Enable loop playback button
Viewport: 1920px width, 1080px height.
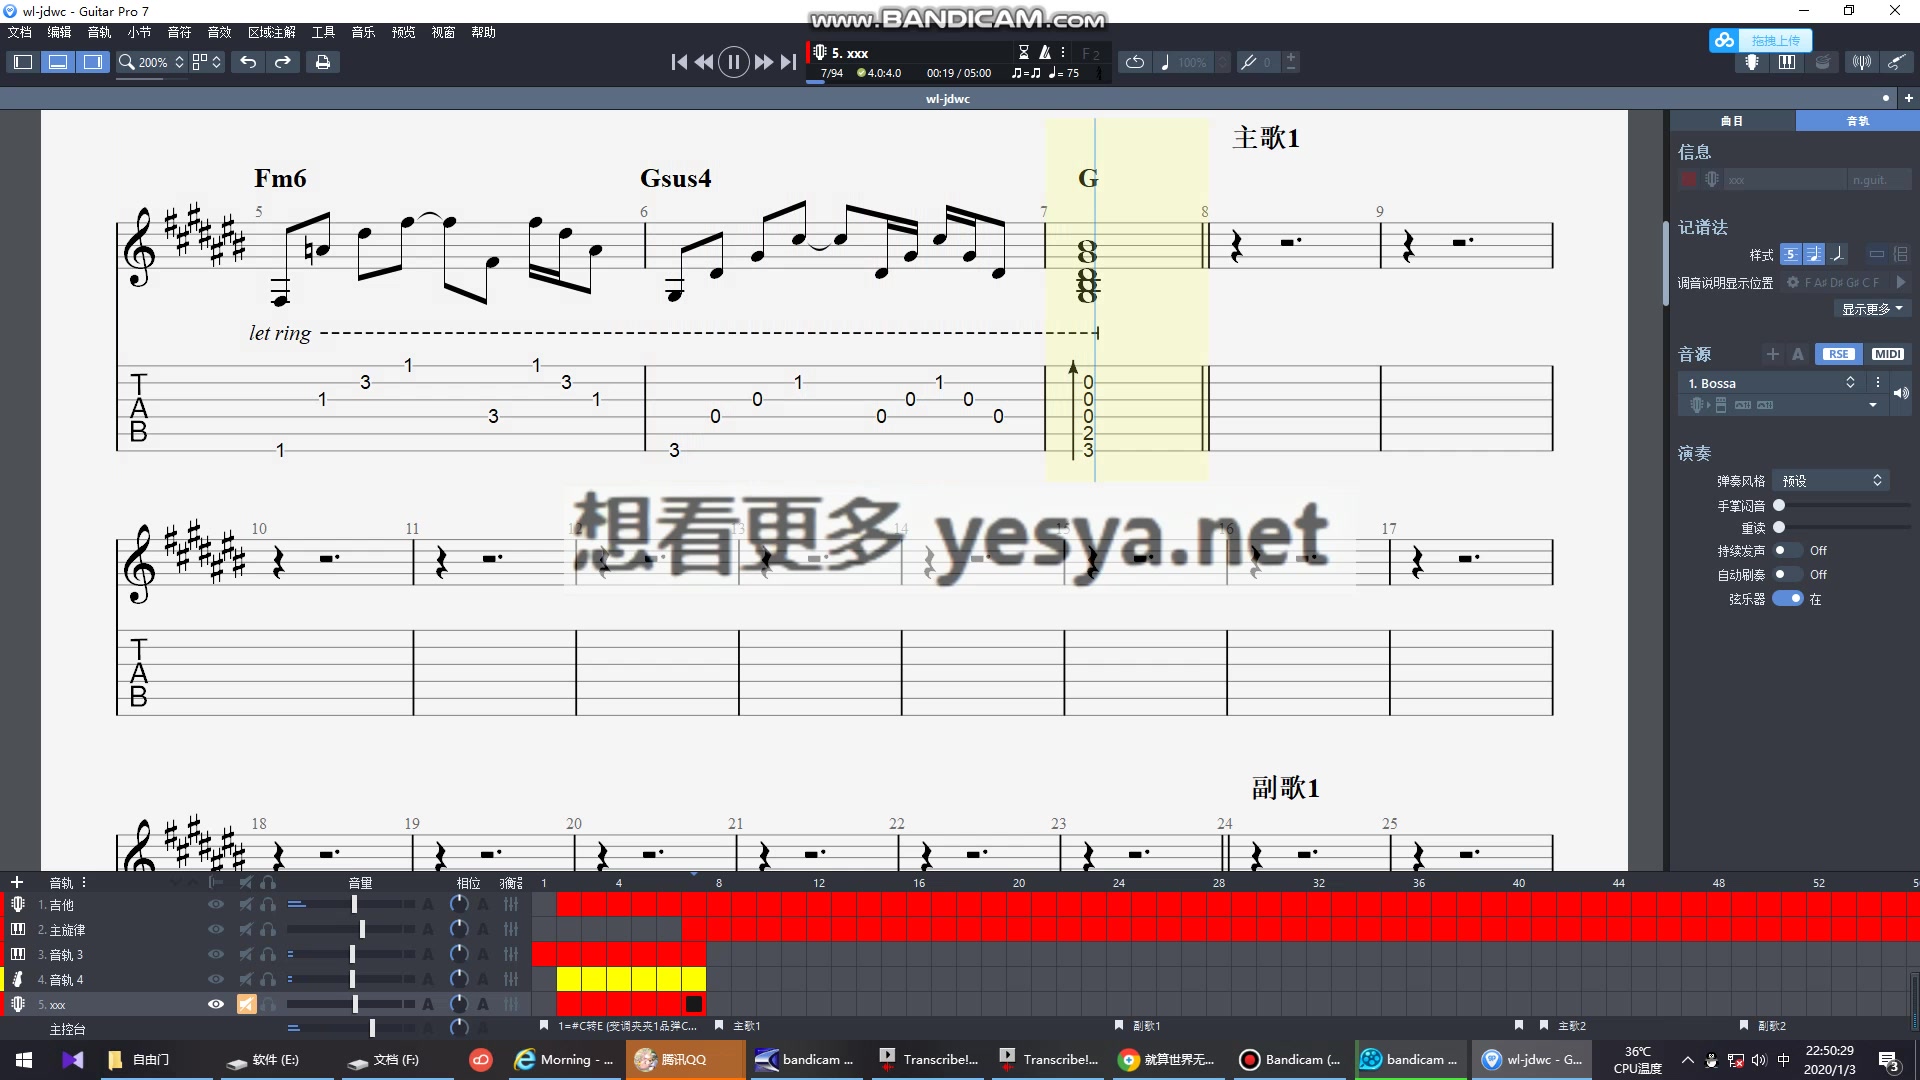click(1134, 62)
